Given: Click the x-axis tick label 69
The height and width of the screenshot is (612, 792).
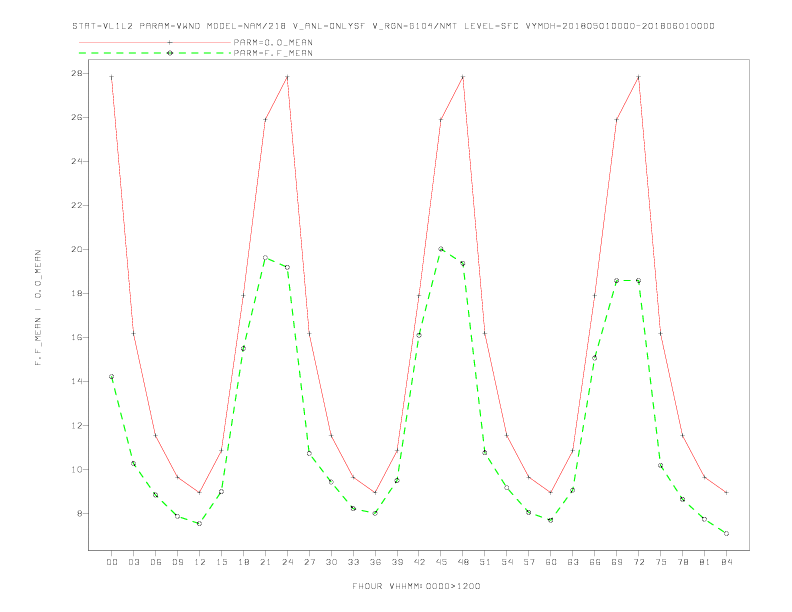Looking at the screenshot, I should [617, 562].
